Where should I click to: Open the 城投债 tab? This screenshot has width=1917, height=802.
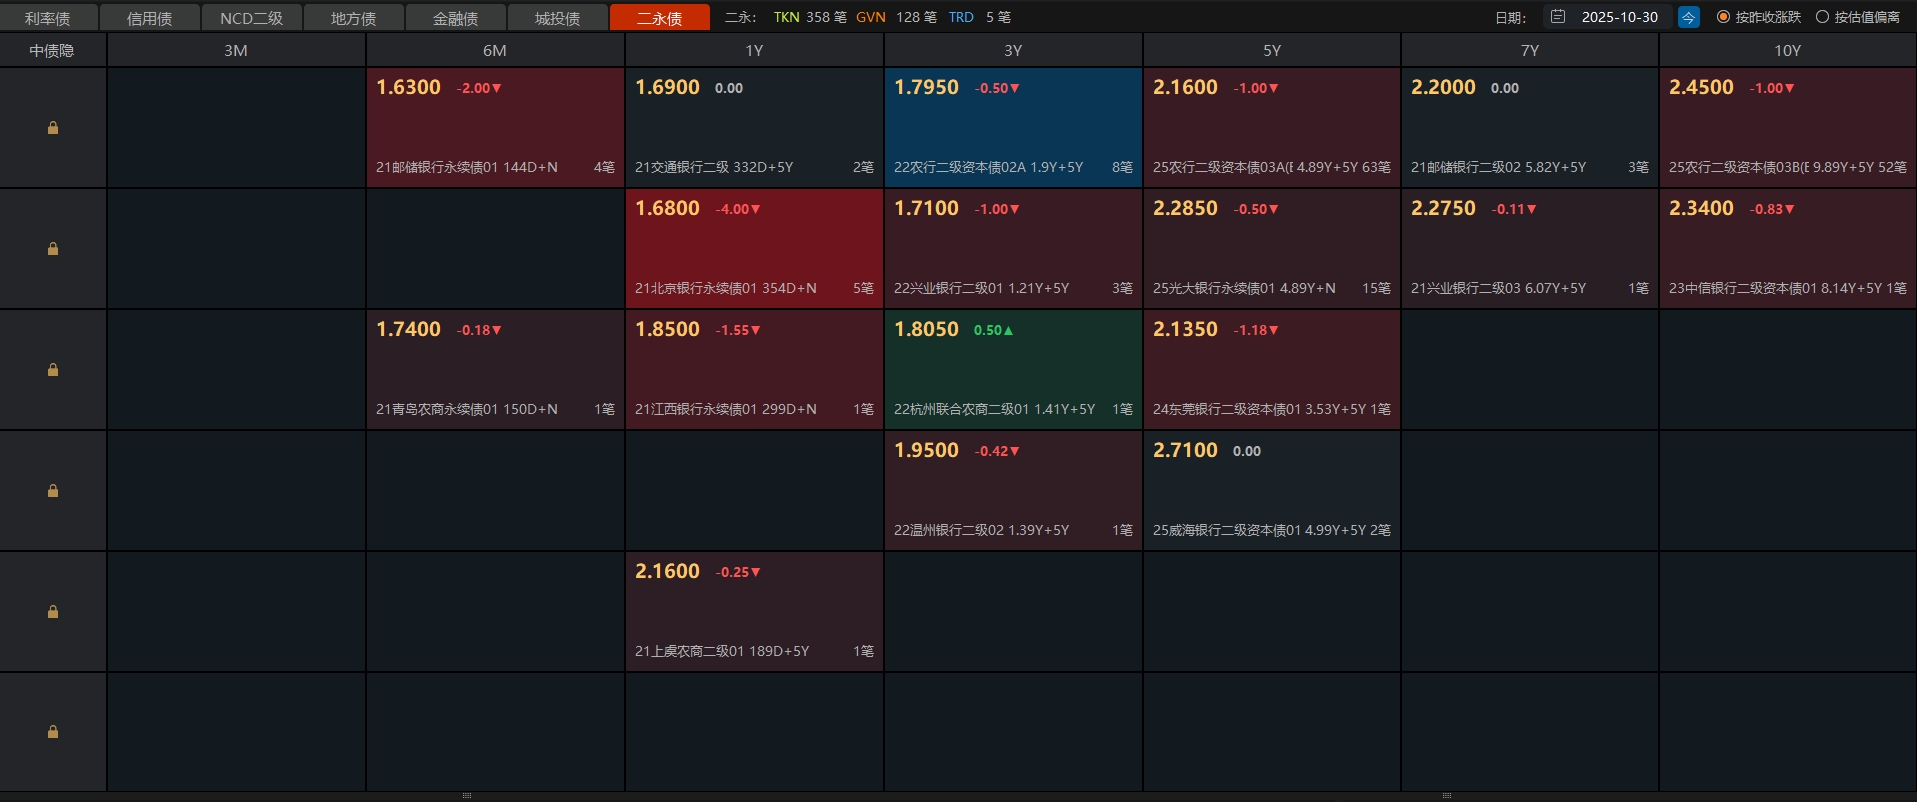click(x=557, y=18)
